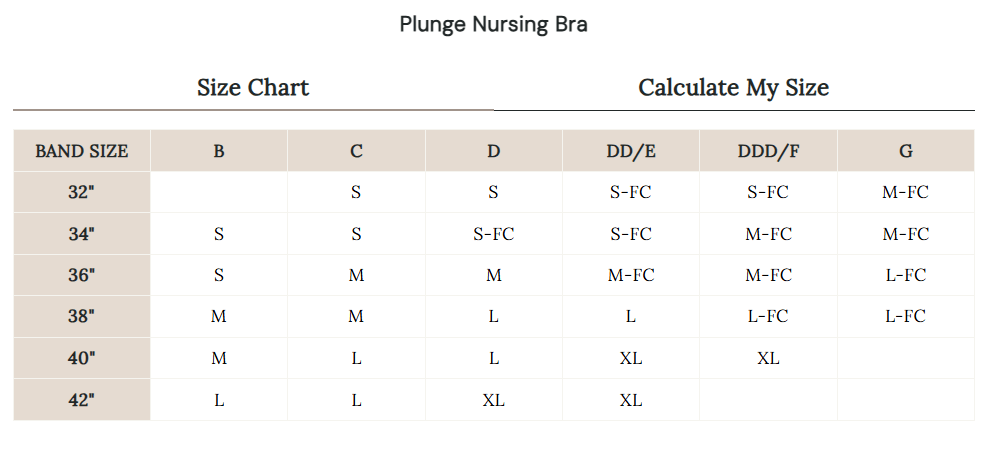Click the XL cell for 40" DDD/F
The height and width of the screenshot is (460, 983).
tap(768, 358)
